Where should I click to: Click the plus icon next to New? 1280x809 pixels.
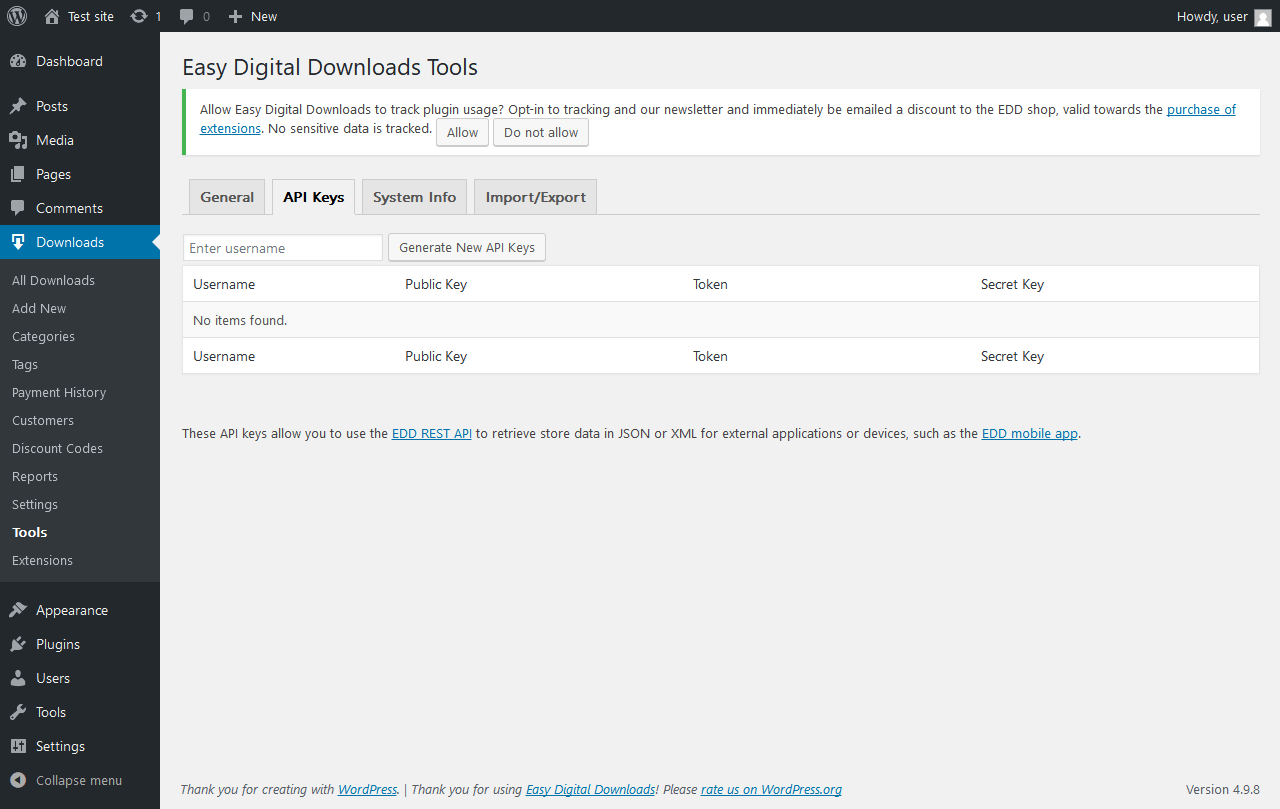click(x=235, y=16)
